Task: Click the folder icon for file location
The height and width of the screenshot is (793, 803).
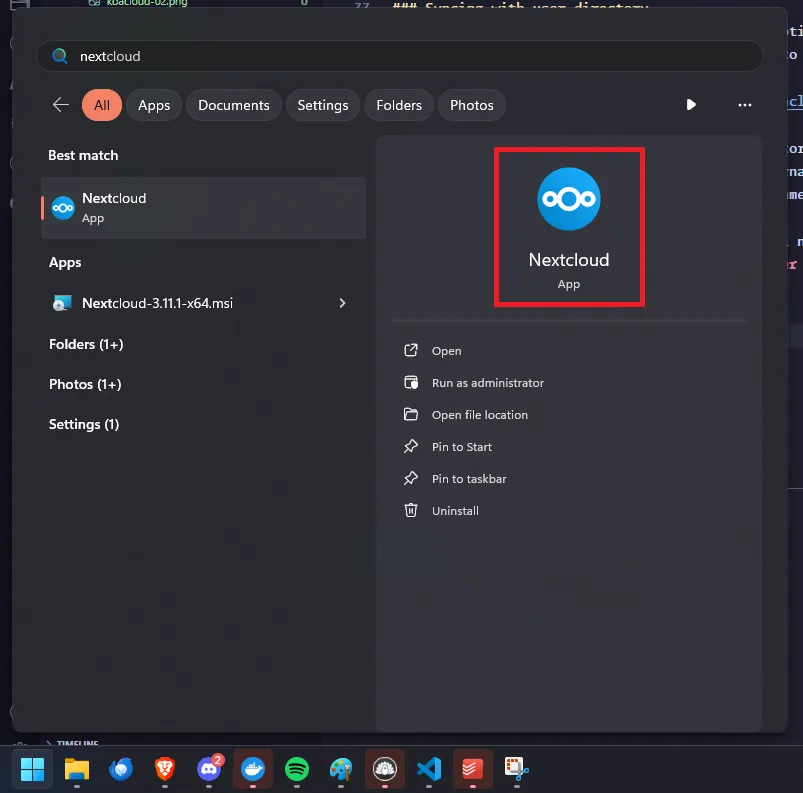Action: [411, 414]
